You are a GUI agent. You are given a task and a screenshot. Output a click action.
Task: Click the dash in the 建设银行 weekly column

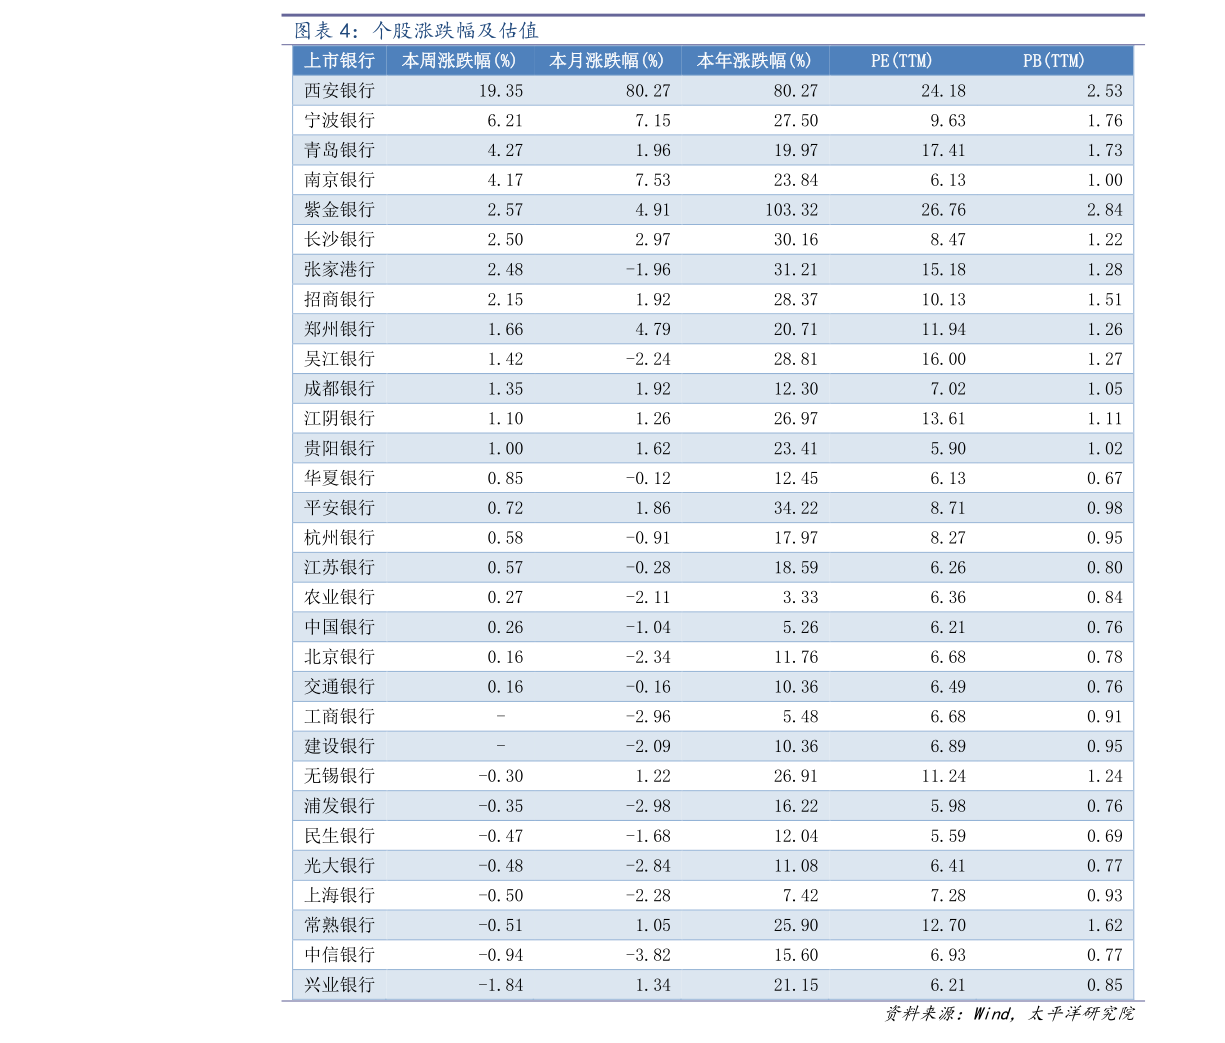point(501,746)
